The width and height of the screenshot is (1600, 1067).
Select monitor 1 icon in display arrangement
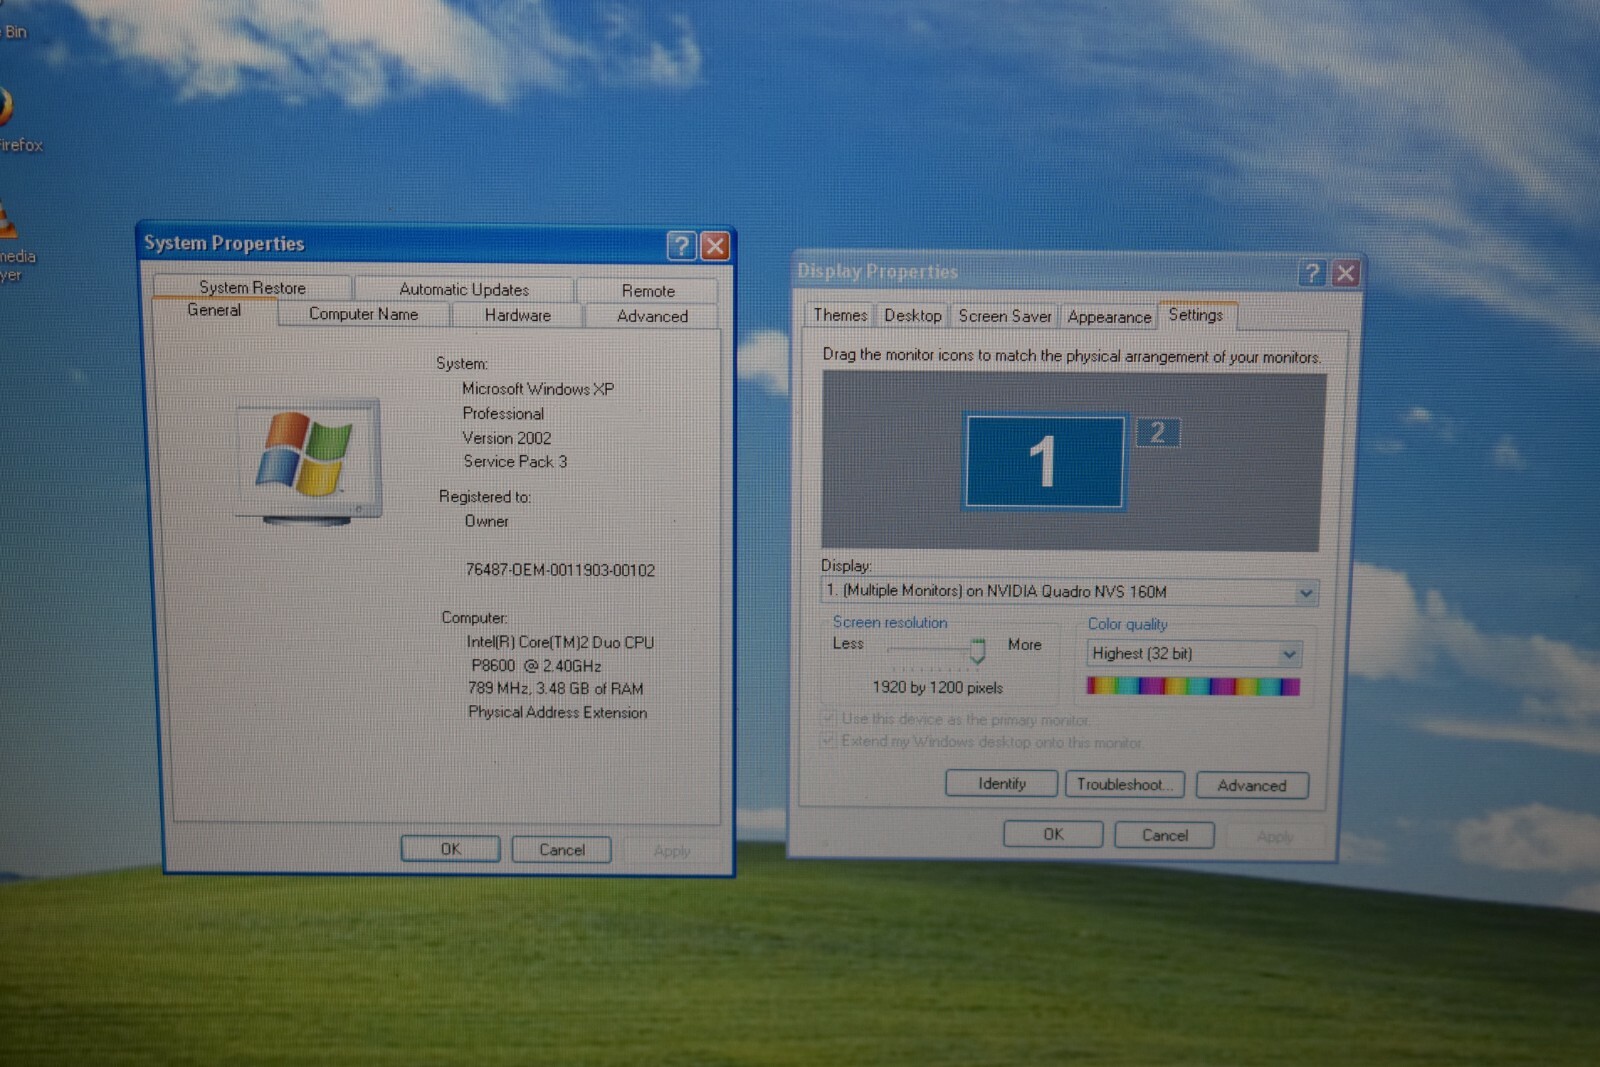pos(1044,462)
